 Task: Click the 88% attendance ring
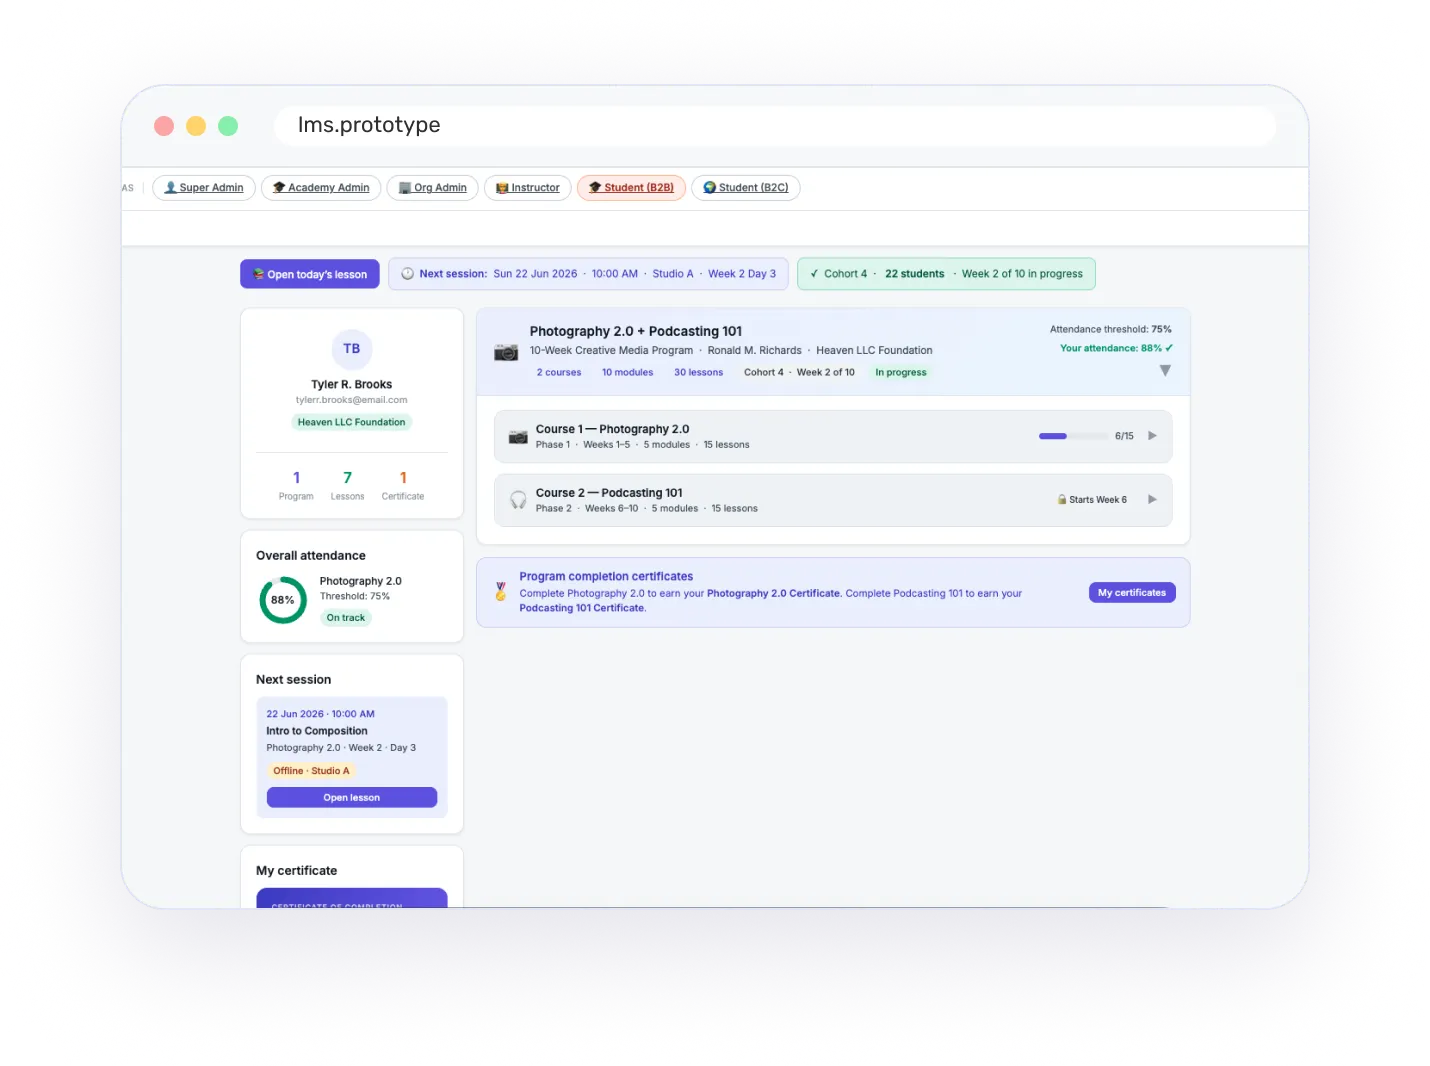(283, 600)
